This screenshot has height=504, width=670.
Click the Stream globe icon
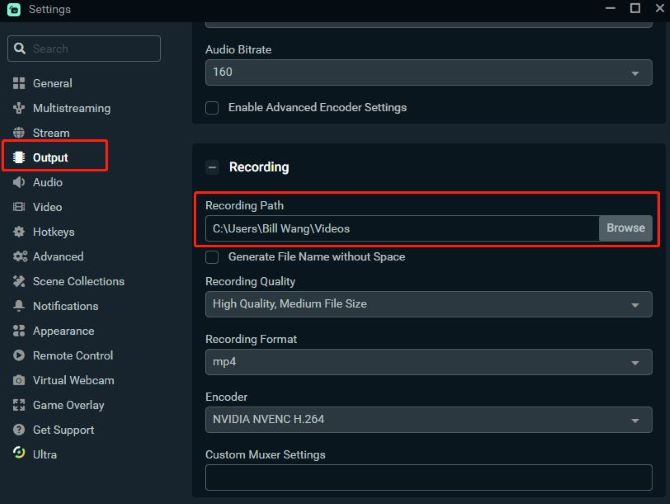19,133
